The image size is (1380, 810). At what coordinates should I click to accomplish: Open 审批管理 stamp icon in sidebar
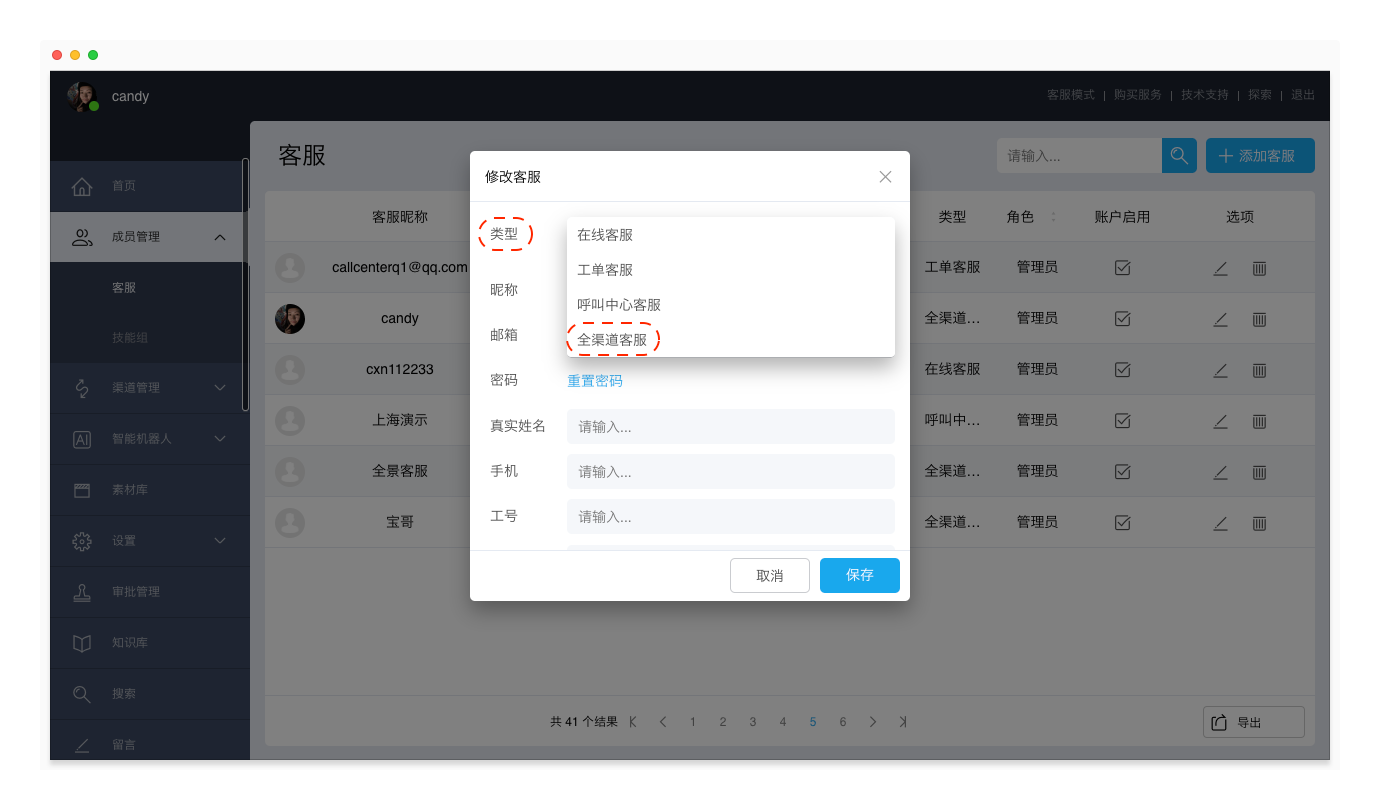(83, 592)
